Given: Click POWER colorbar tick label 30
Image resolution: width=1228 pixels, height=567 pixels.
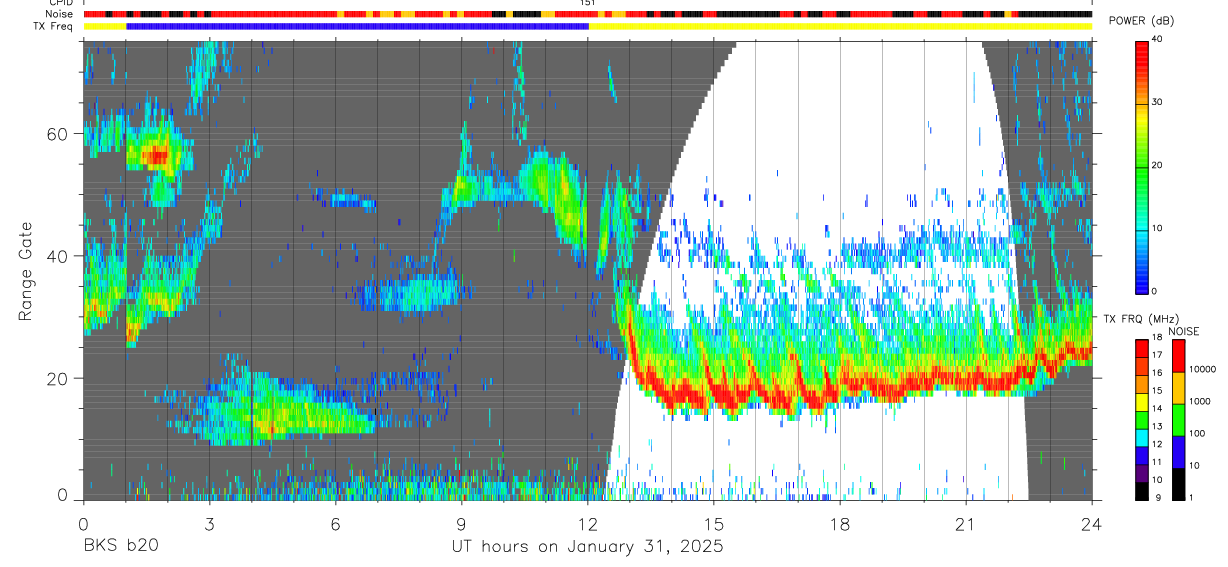Looking at the screenshot, I should click(1158, 102).
